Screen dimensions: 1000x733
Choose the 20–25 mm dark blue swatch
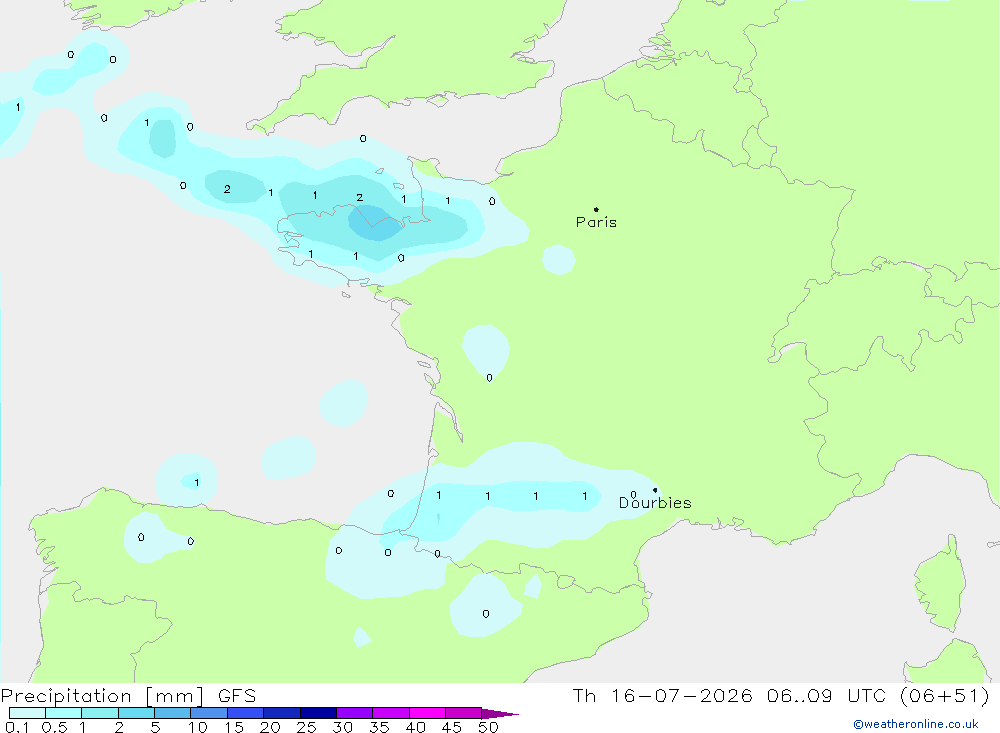tap(281, 713)
